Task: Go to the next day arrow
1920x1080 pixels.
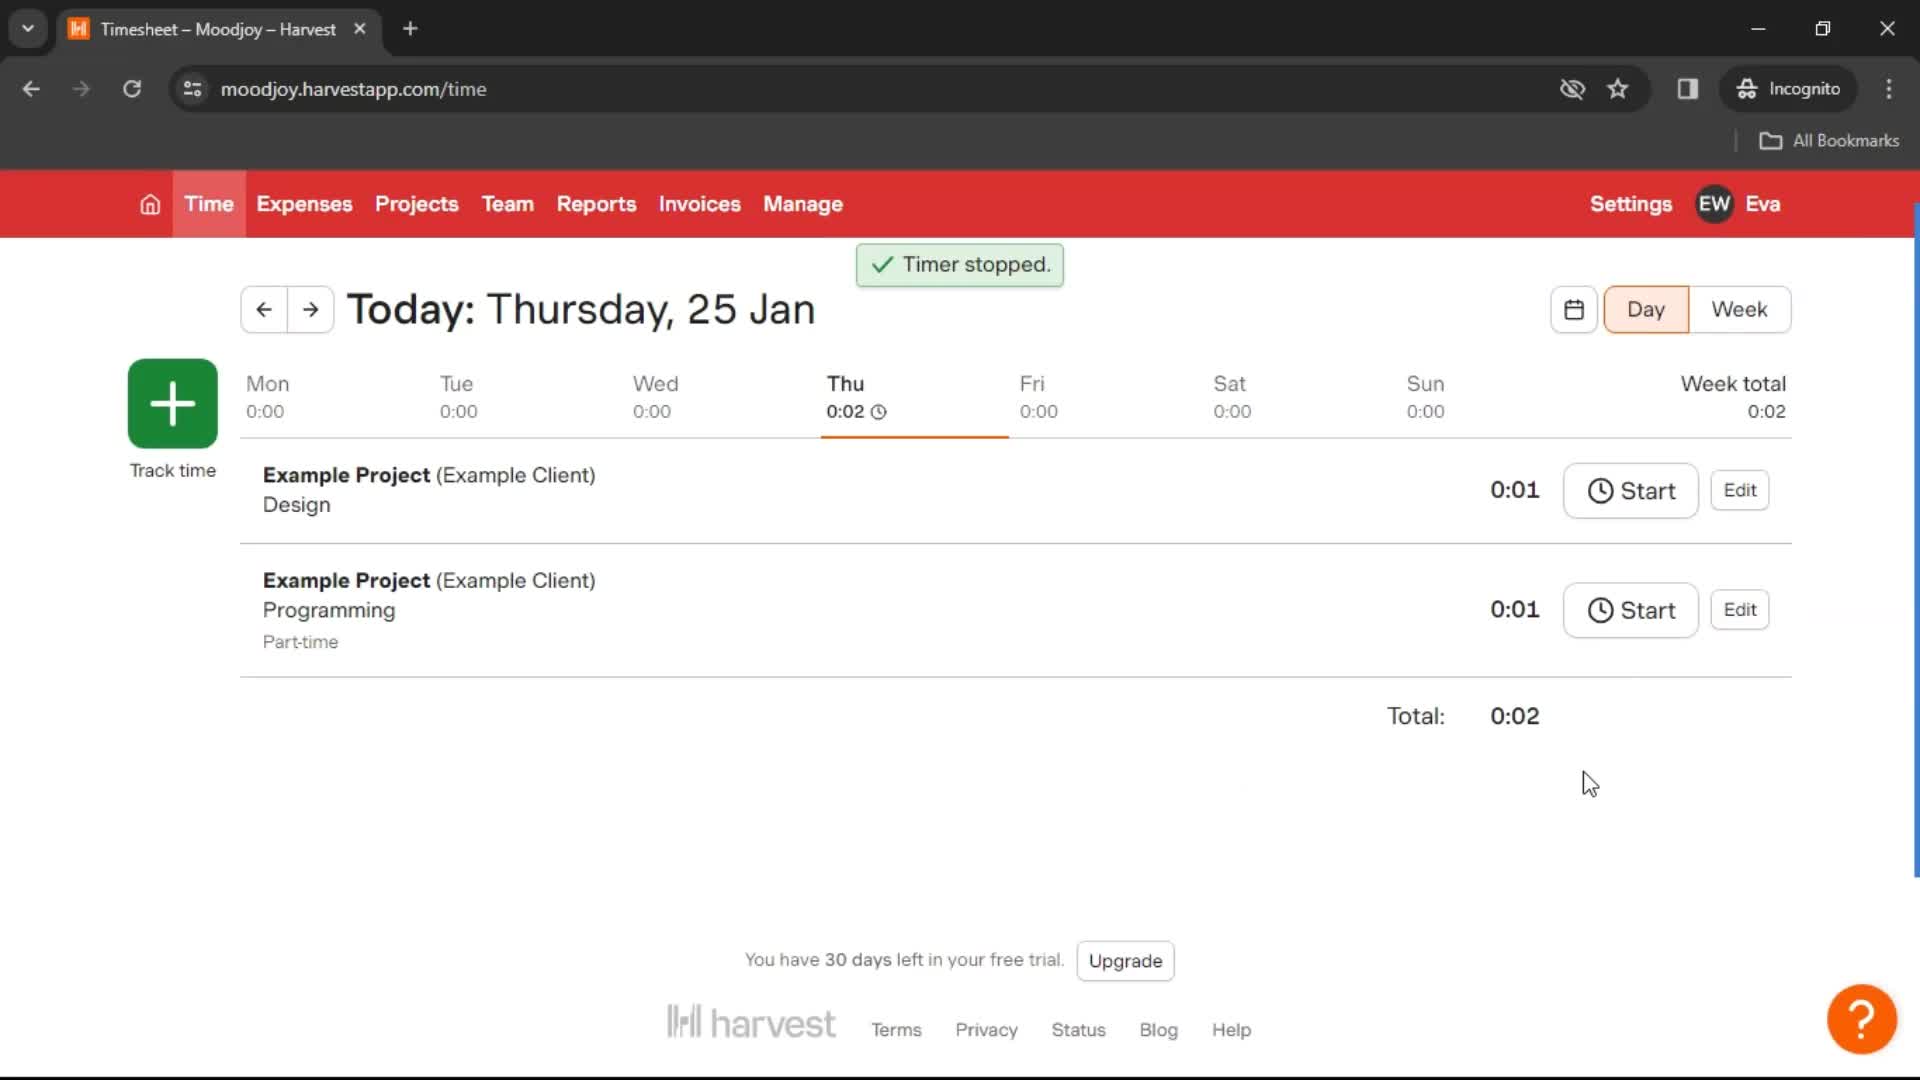Action: (311, 310)
